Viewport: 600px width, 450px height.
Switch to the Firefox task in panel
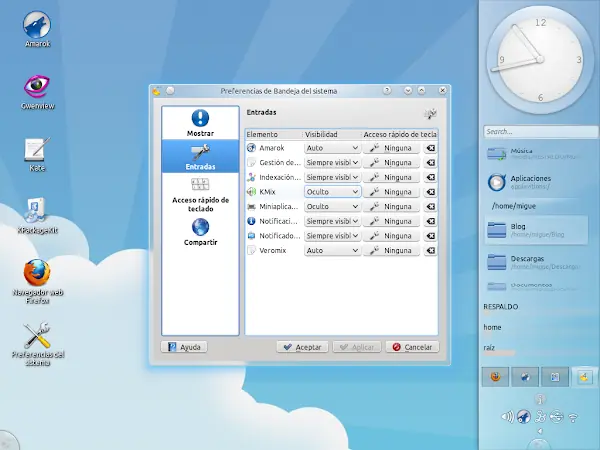point(495,377)
